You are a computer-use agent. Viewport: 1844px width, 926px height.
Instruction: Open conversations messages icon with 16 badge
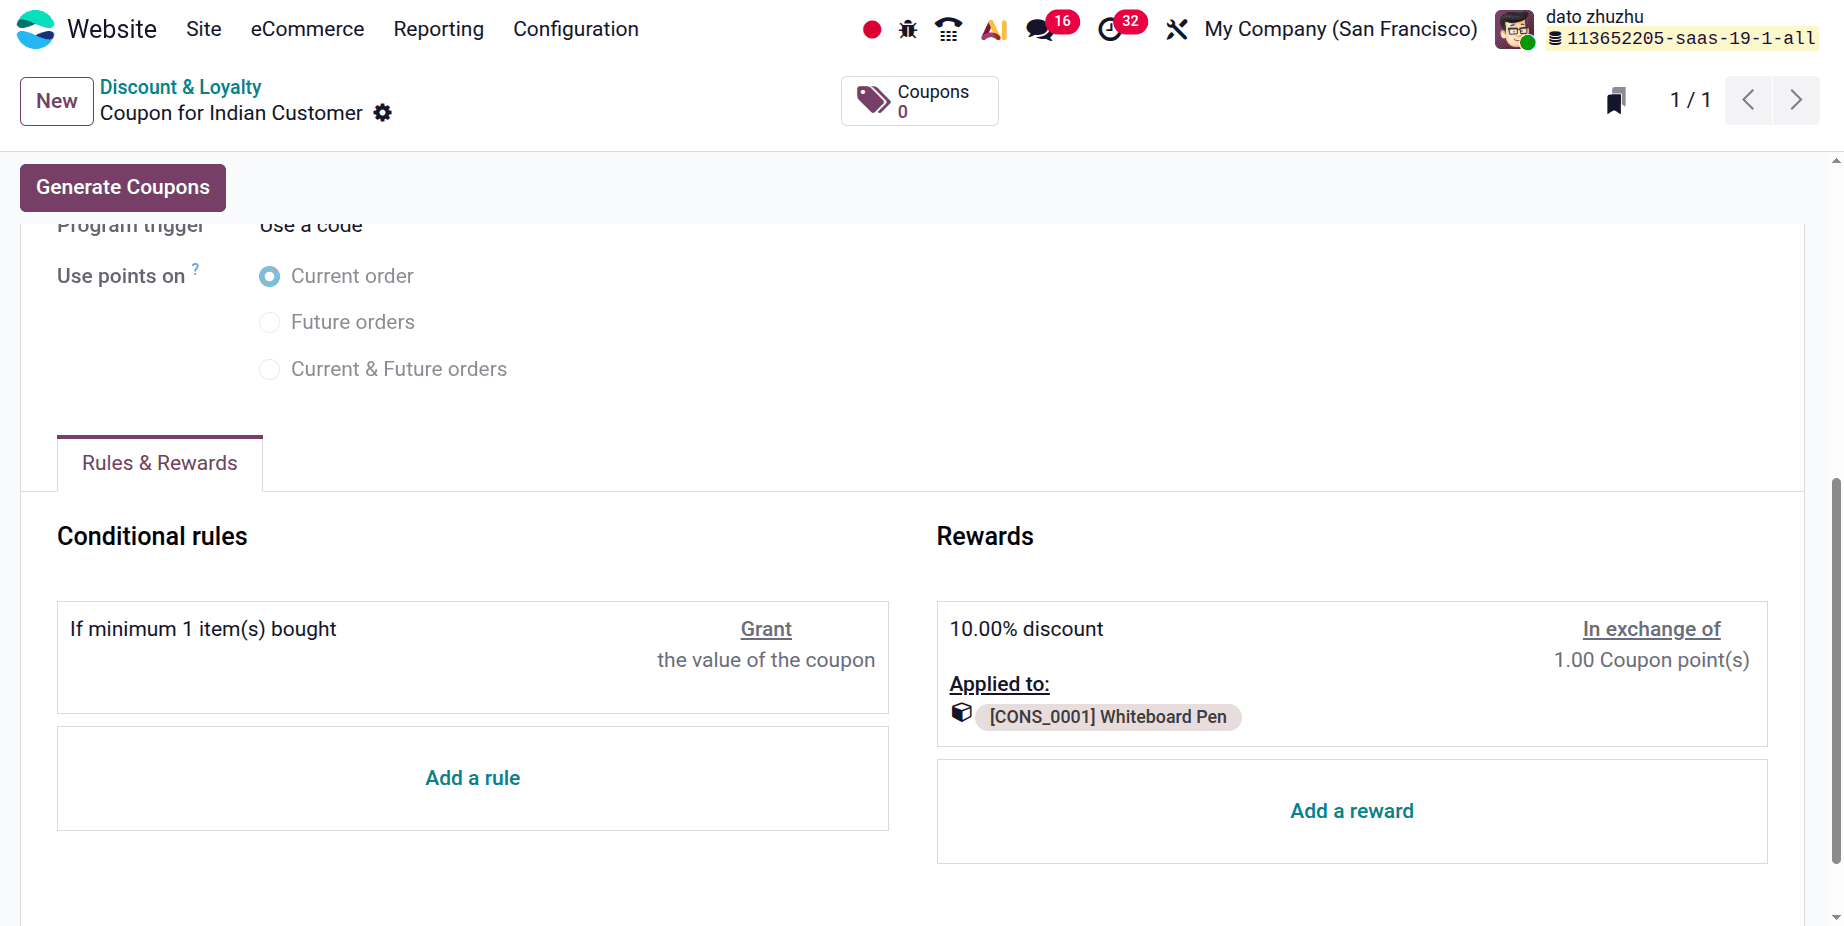click(x=1040, y=30)
